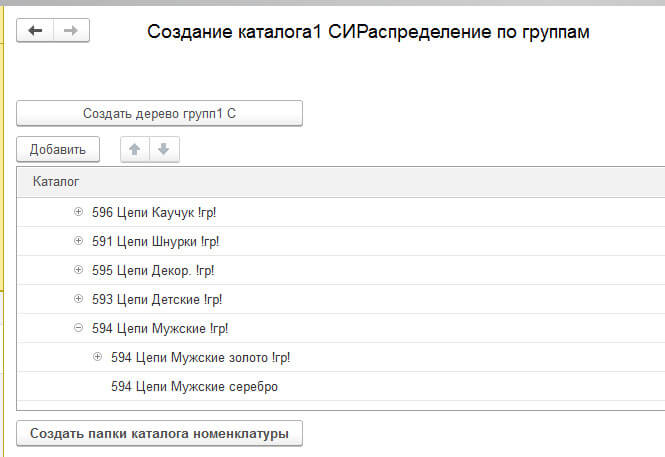Select the 595 Цепи Декор. row

click(153, 270)
